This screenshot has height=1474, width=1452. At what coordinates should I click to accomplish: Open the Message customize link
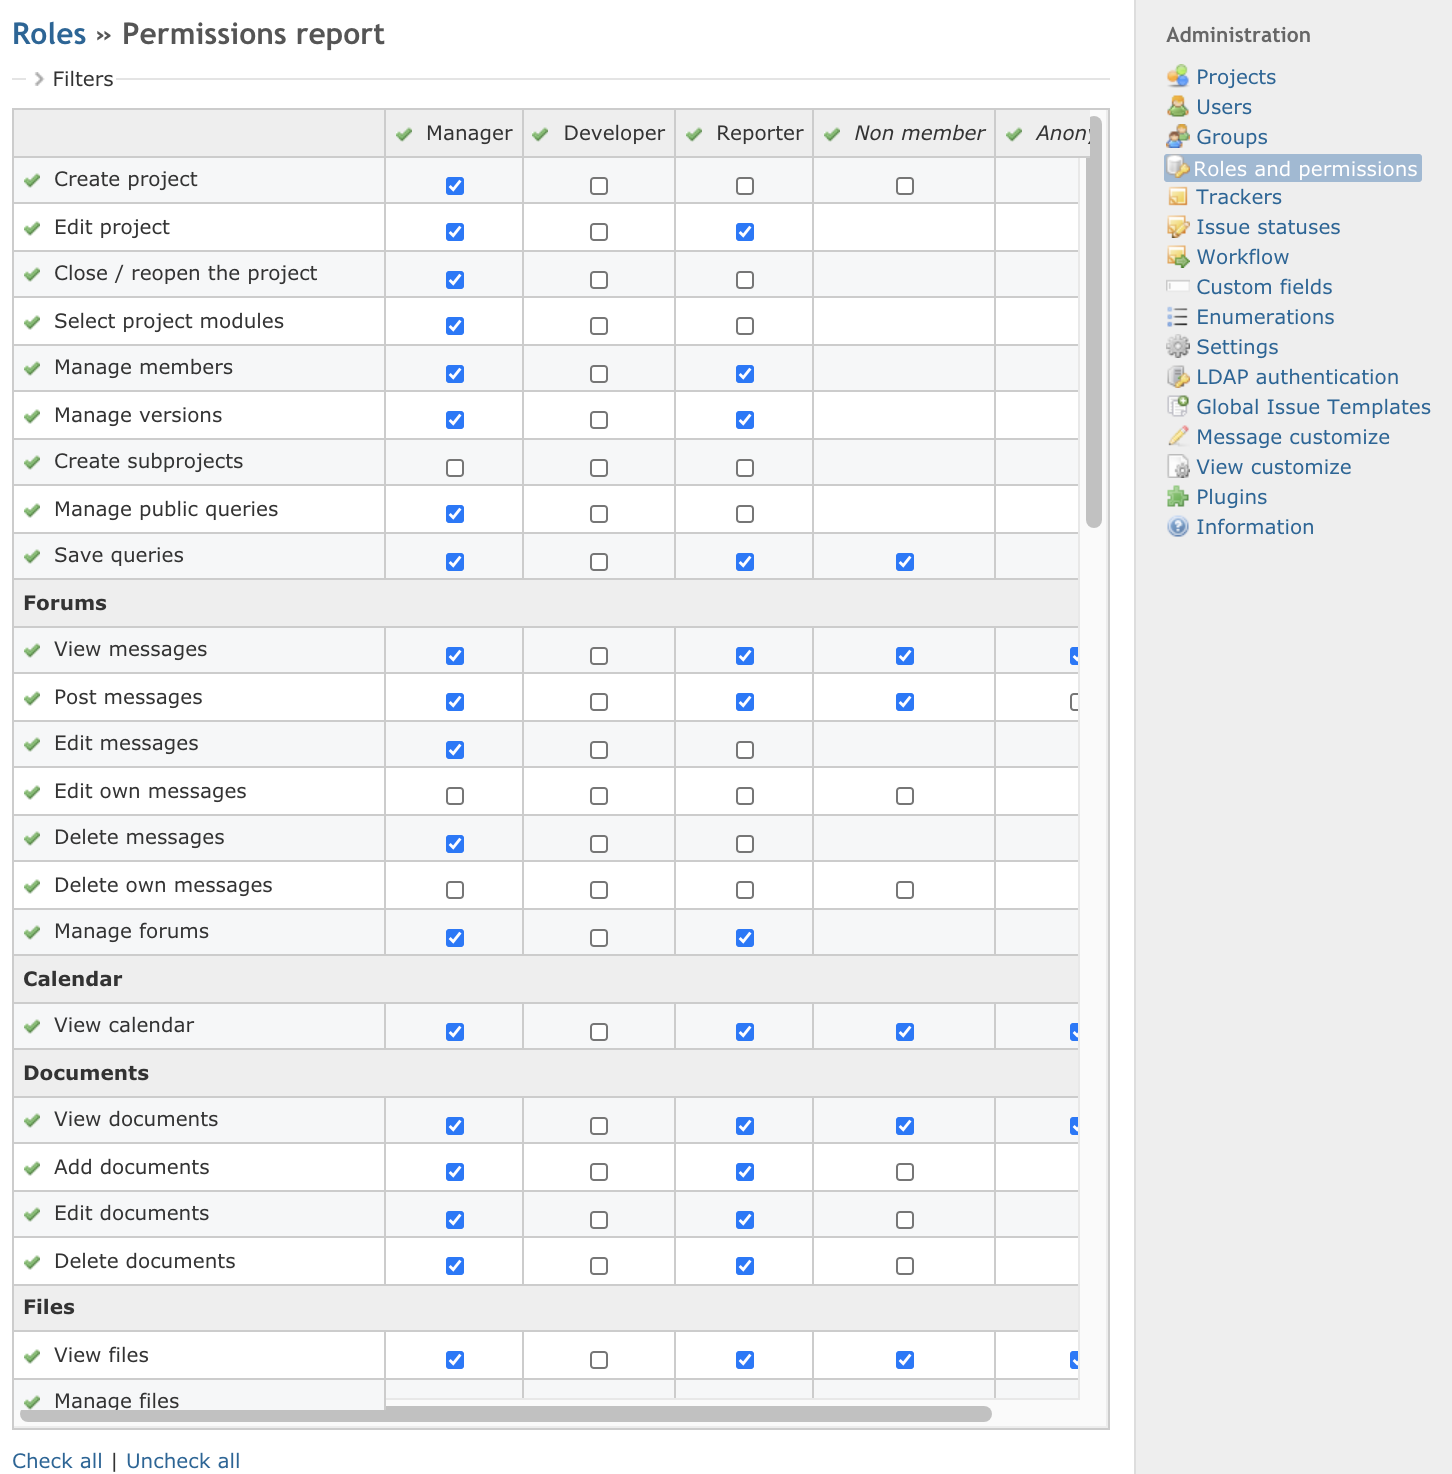(1293, 437)
